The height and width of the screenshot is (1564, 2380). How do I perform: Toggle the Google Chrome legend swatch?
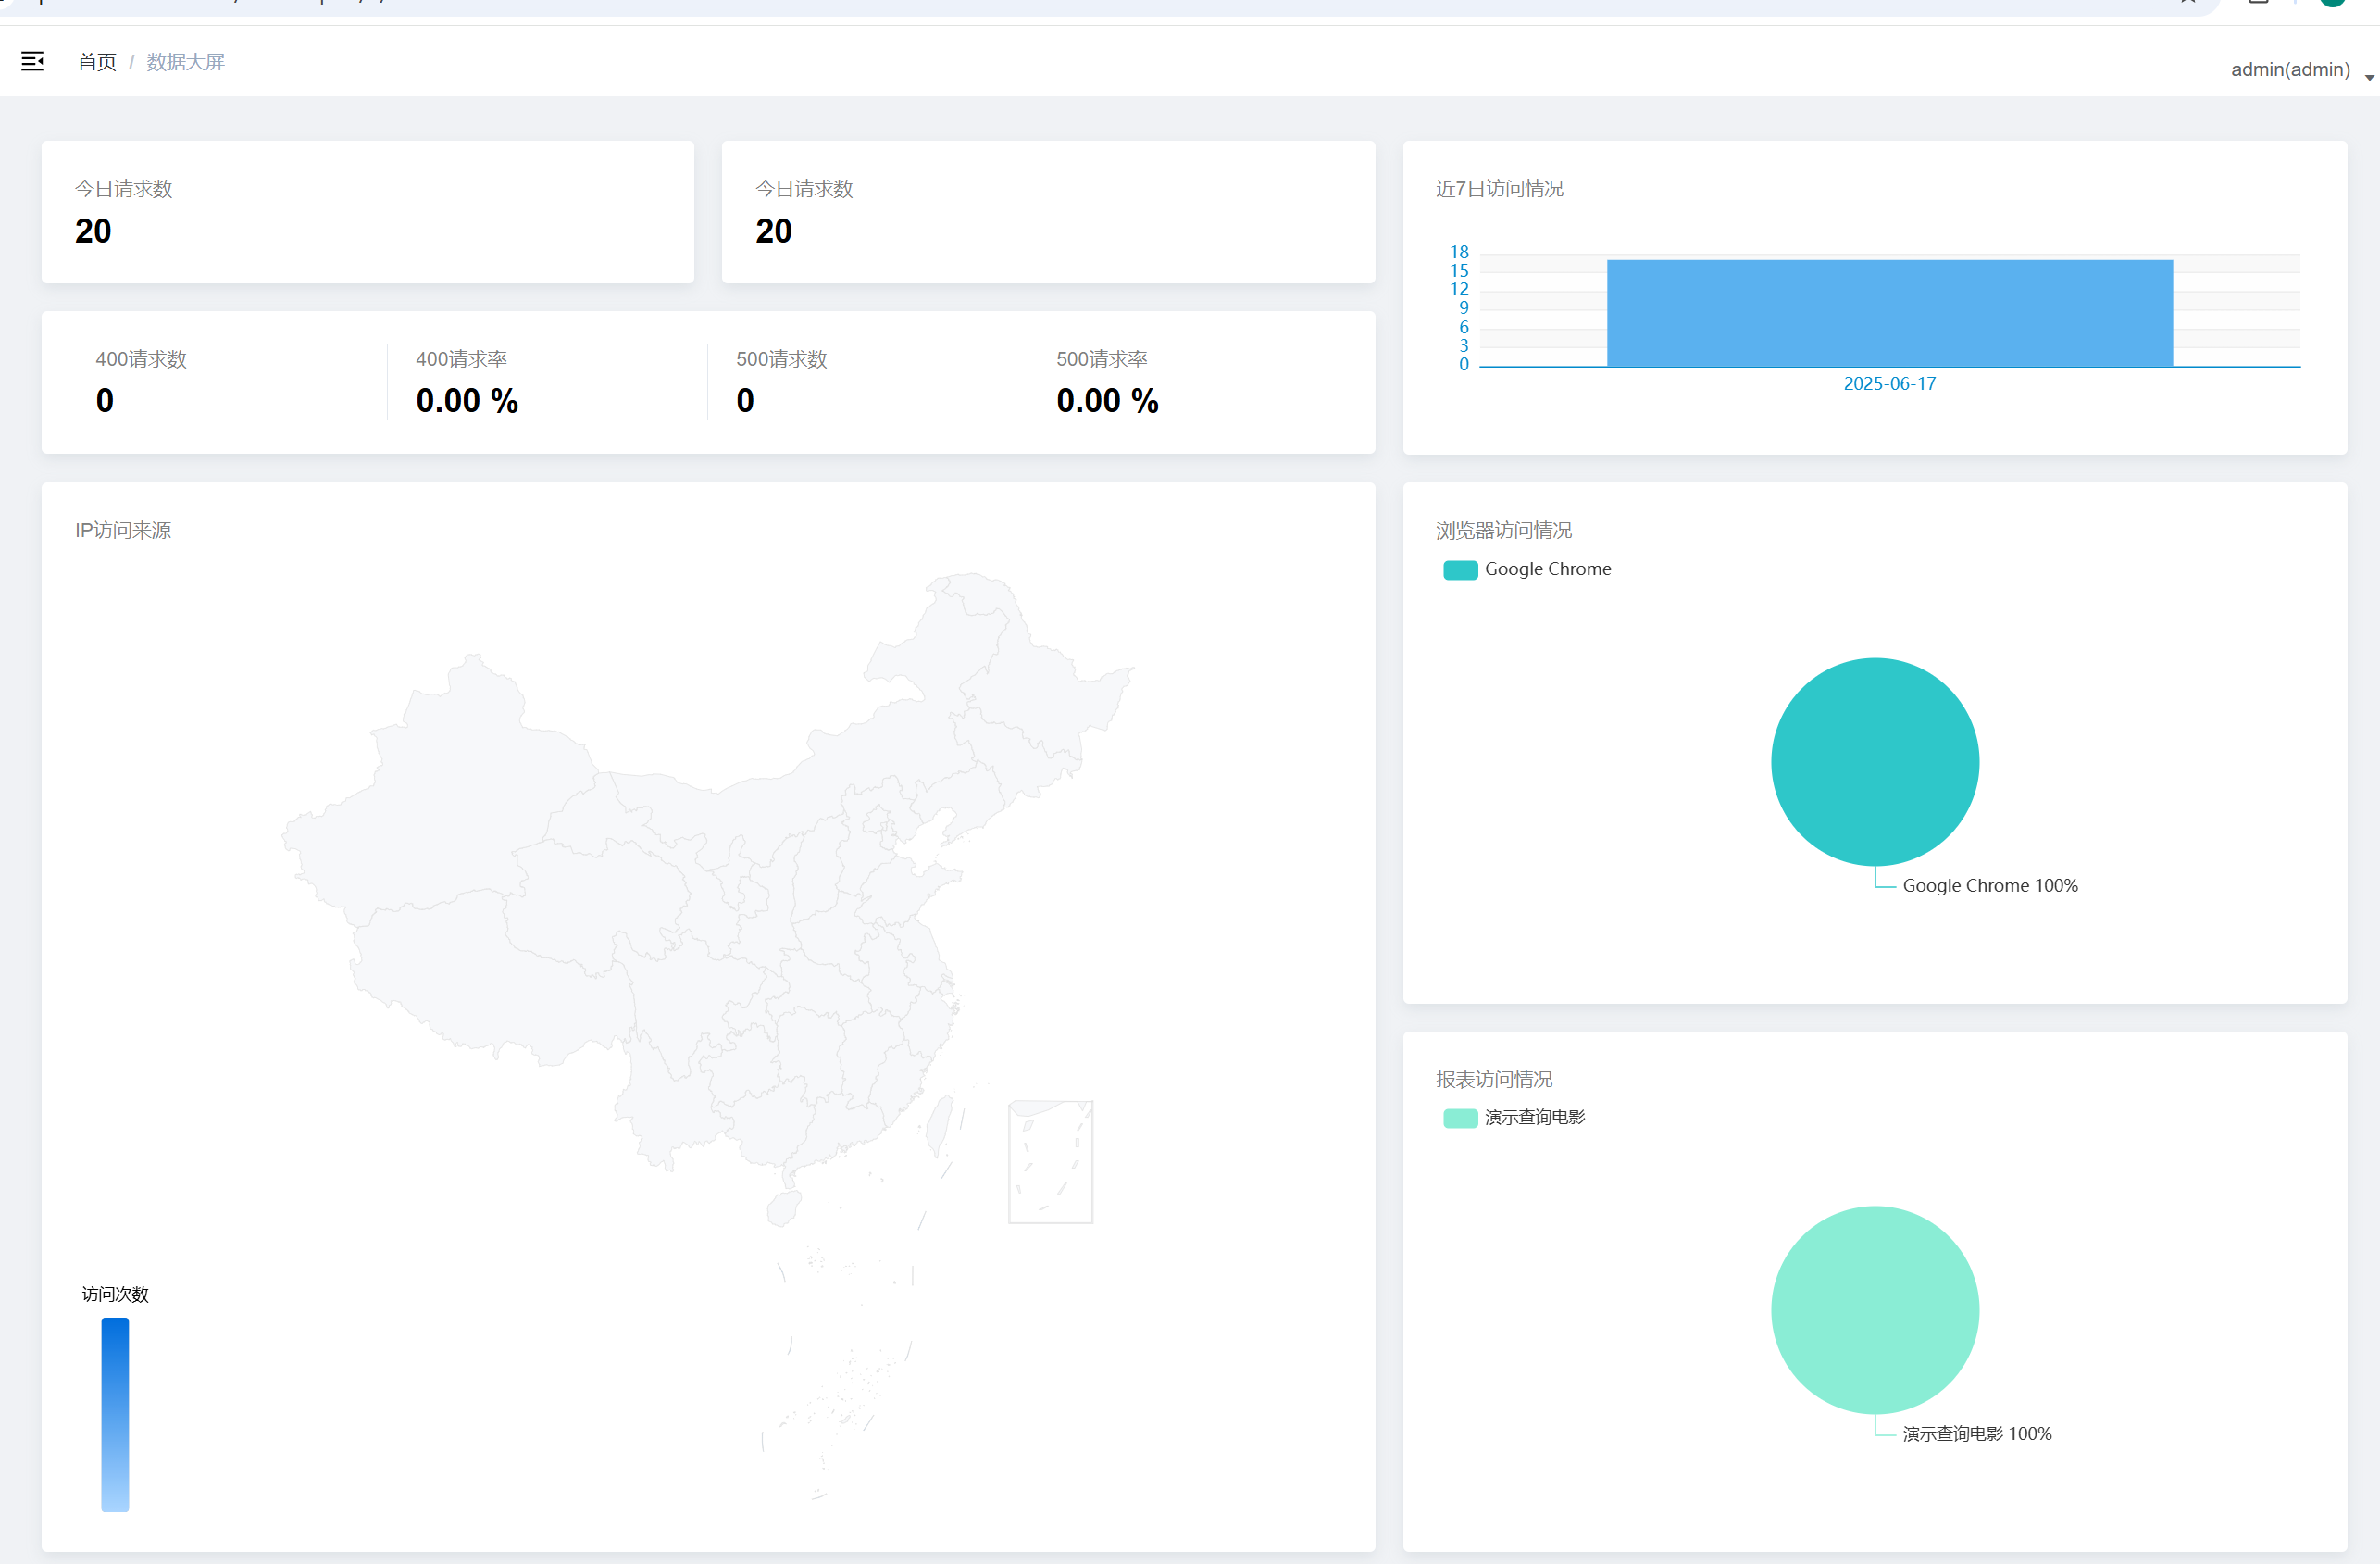click(1460, 570)
